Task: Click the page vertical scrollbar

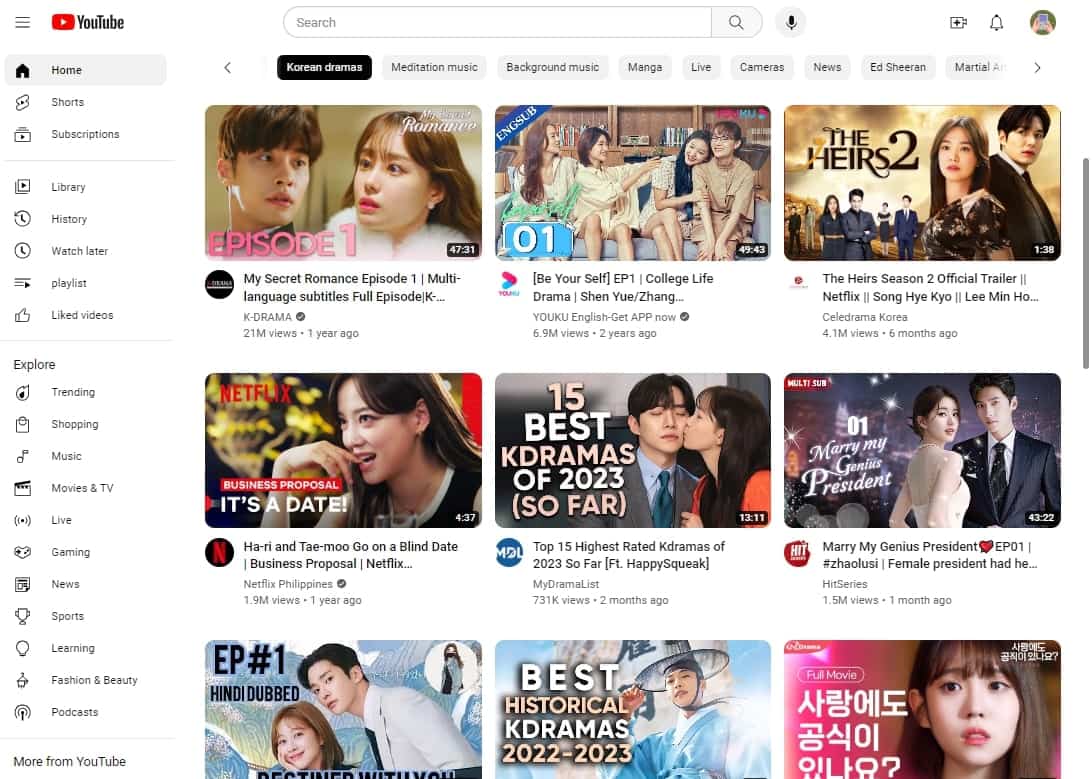Action: pyautogui.click(x=1085, y=263)
